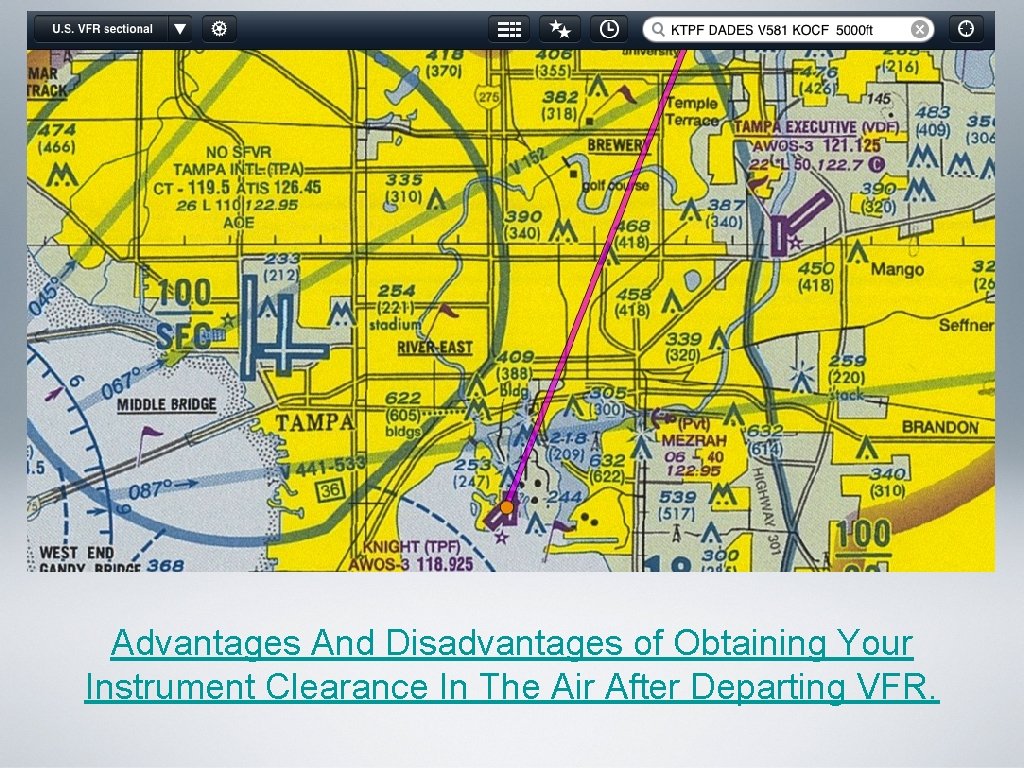This screenshot has width=1024, height=768.
Task: Center map on current location crosshair
Action: tap(965, 29)
